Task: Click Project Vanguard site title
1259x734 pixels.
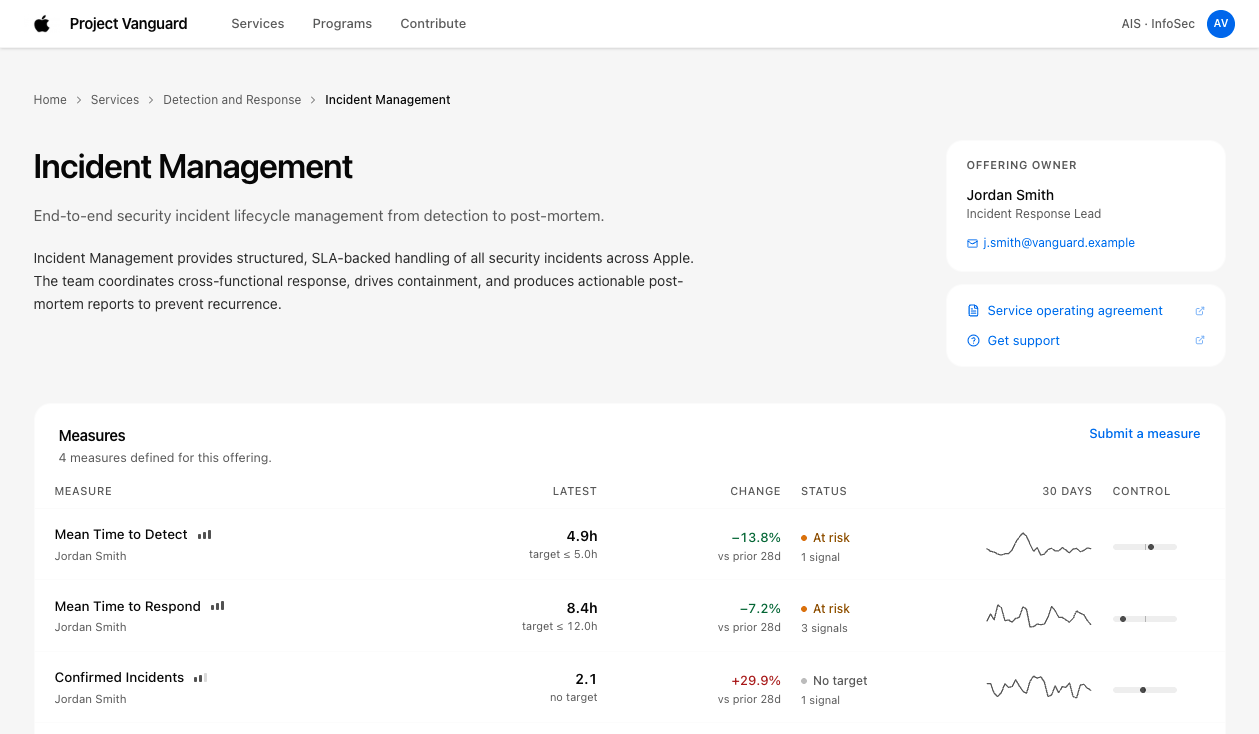Action: (x=129, y=24)
